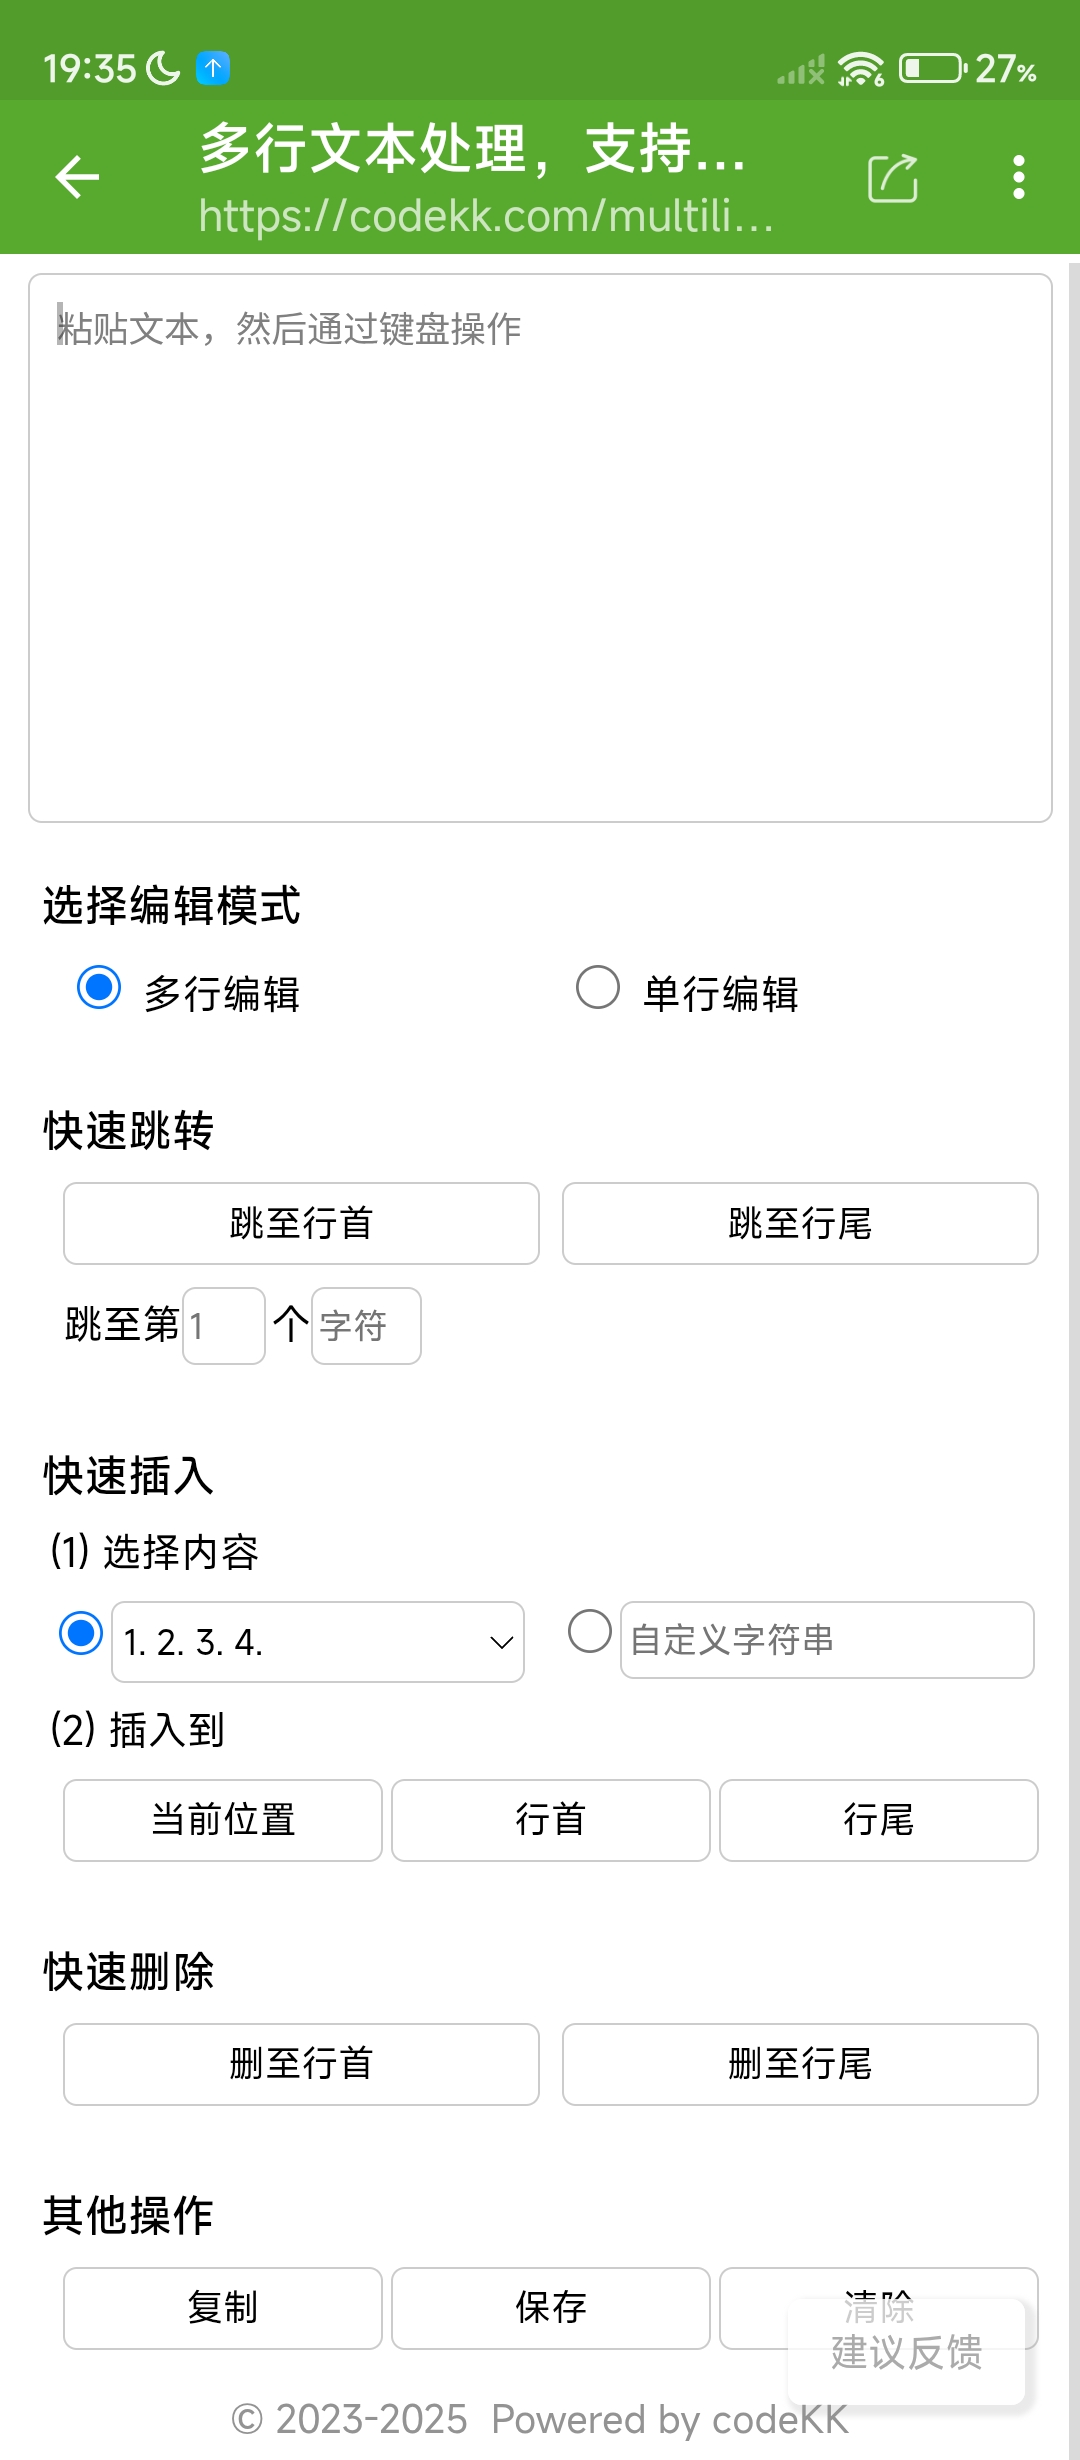Tap the back arrow icon
The image size is (1080, 2460).
(x=77, y=178)
